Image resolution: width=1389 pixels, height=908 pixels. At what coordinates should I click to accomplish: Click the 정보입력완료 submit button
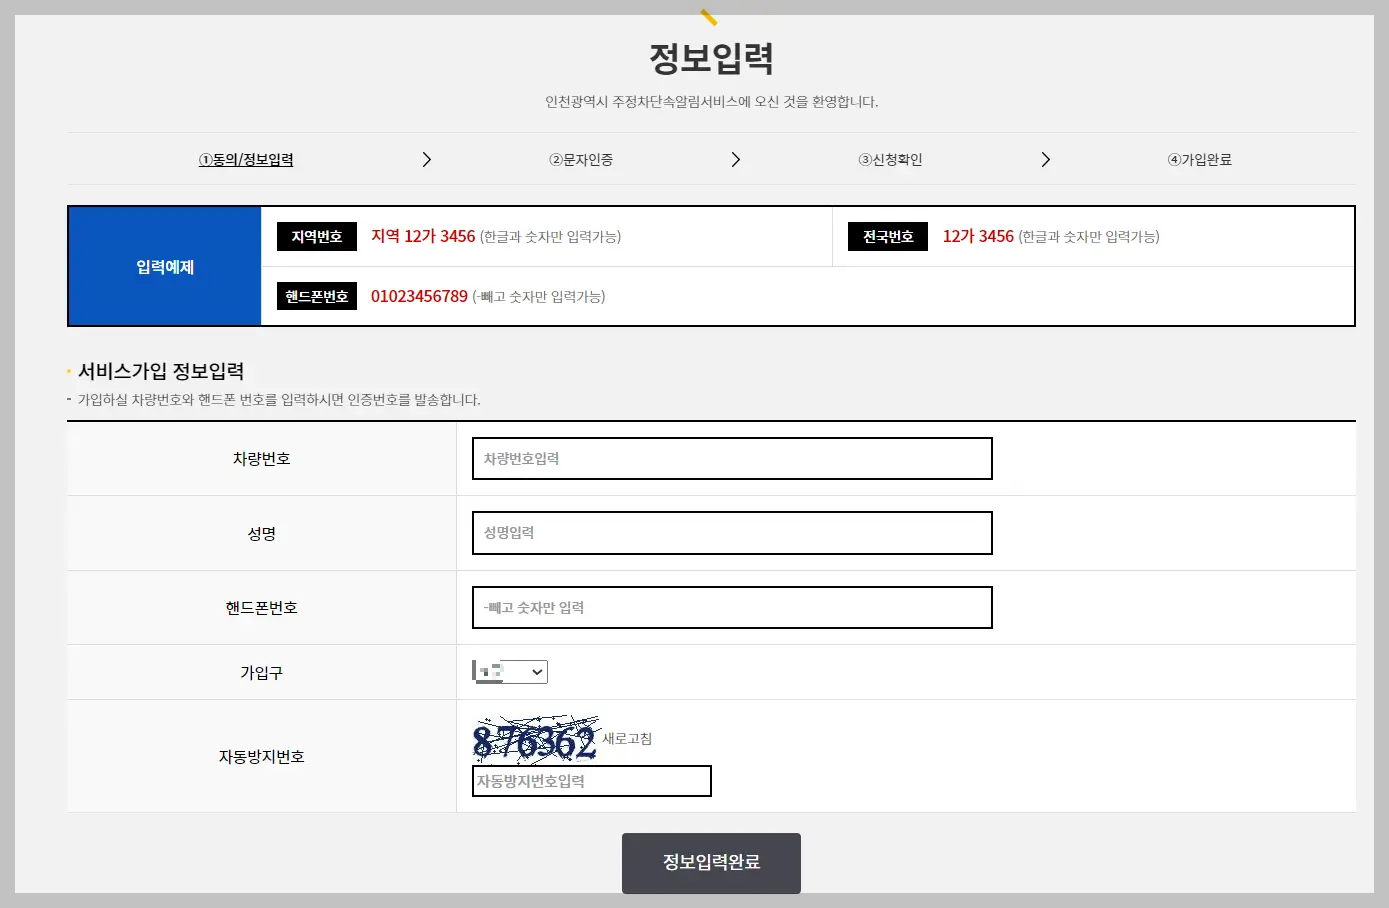(710, 862)
